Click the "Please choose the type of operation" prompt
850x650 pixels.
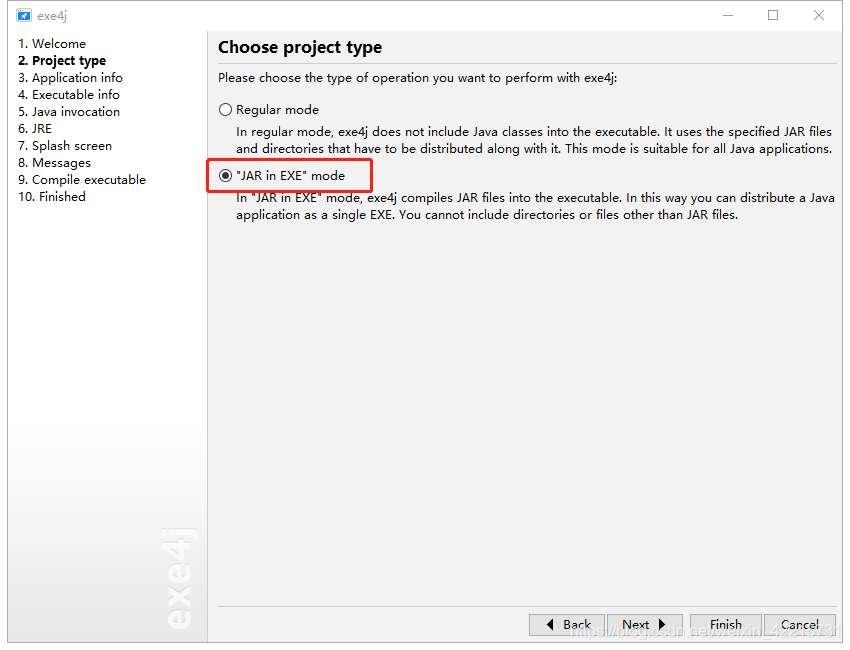click(x=417, y=78)
